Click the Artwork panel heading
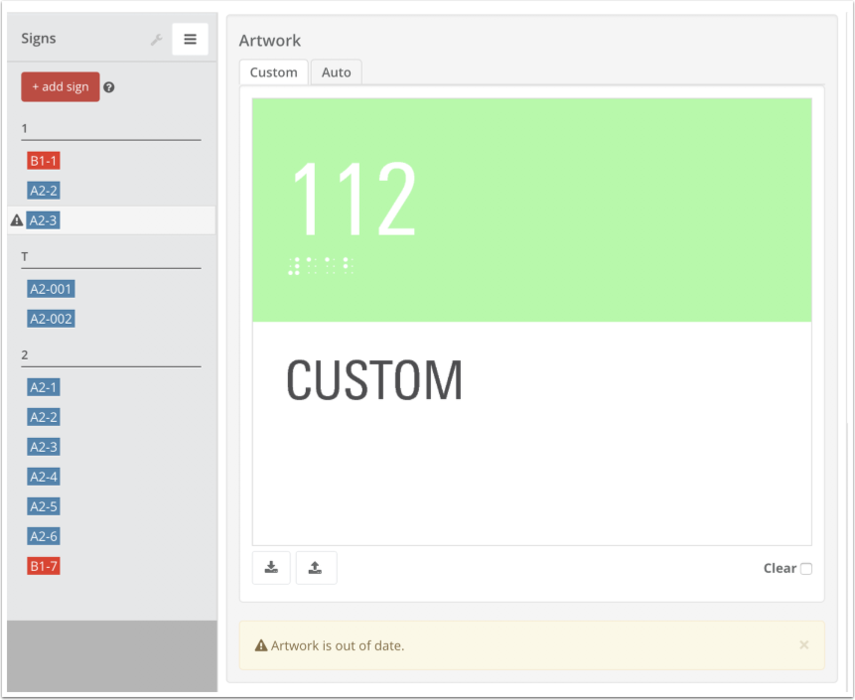This screenshot has width=855, height=700. 270,40
